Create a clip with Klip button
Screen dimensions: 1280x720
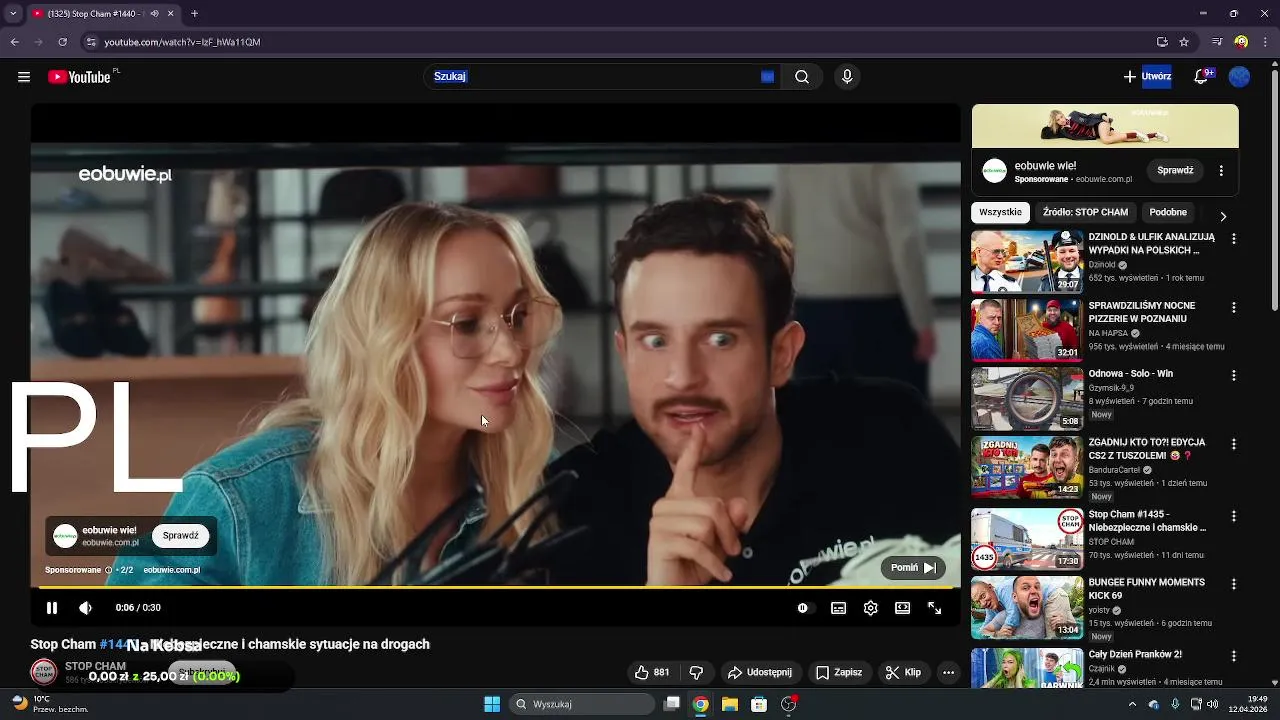point(903,673)
